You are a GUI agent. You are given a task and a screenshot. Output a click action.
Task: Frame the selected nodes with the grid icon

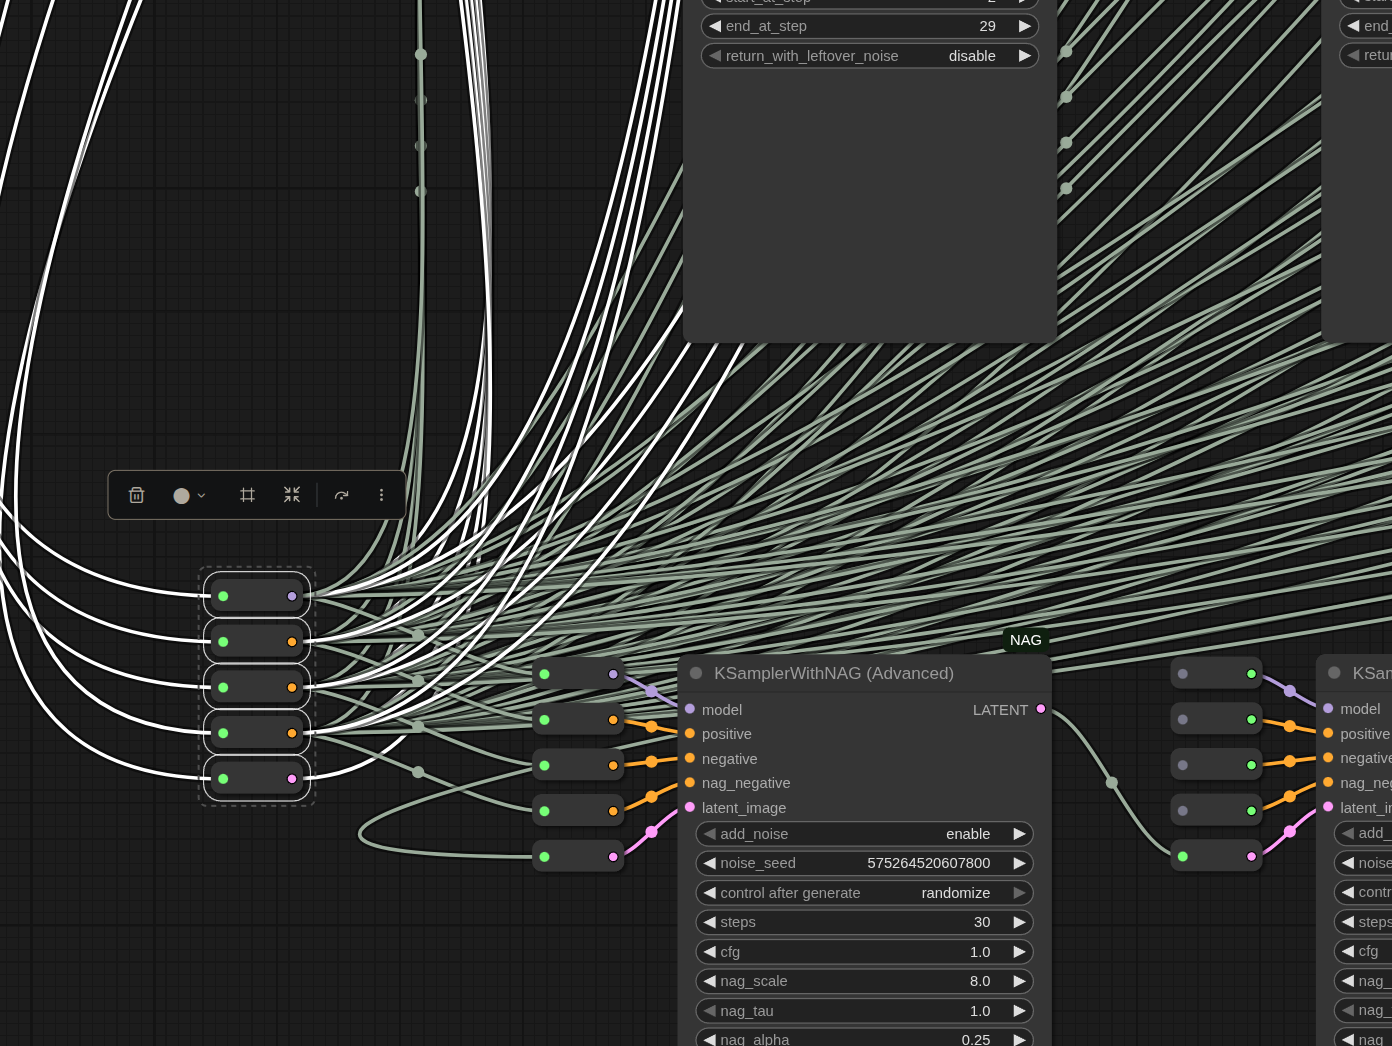(x=248, y=495)
